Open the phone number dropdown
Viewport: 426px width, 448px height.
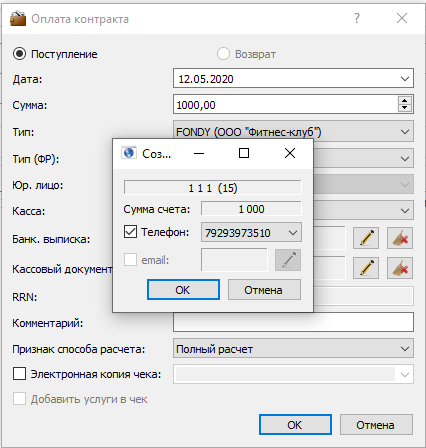[293, 232]
